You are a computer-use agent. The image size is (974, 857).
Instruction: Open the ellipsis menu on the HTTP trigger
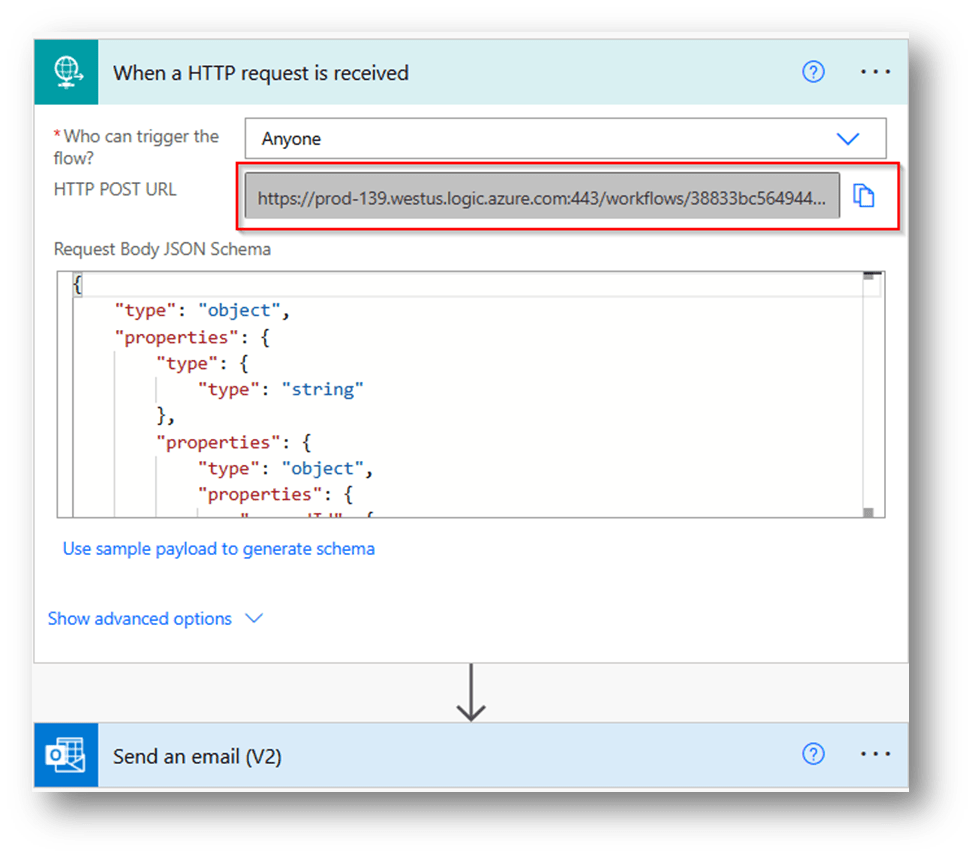point(876,72)
